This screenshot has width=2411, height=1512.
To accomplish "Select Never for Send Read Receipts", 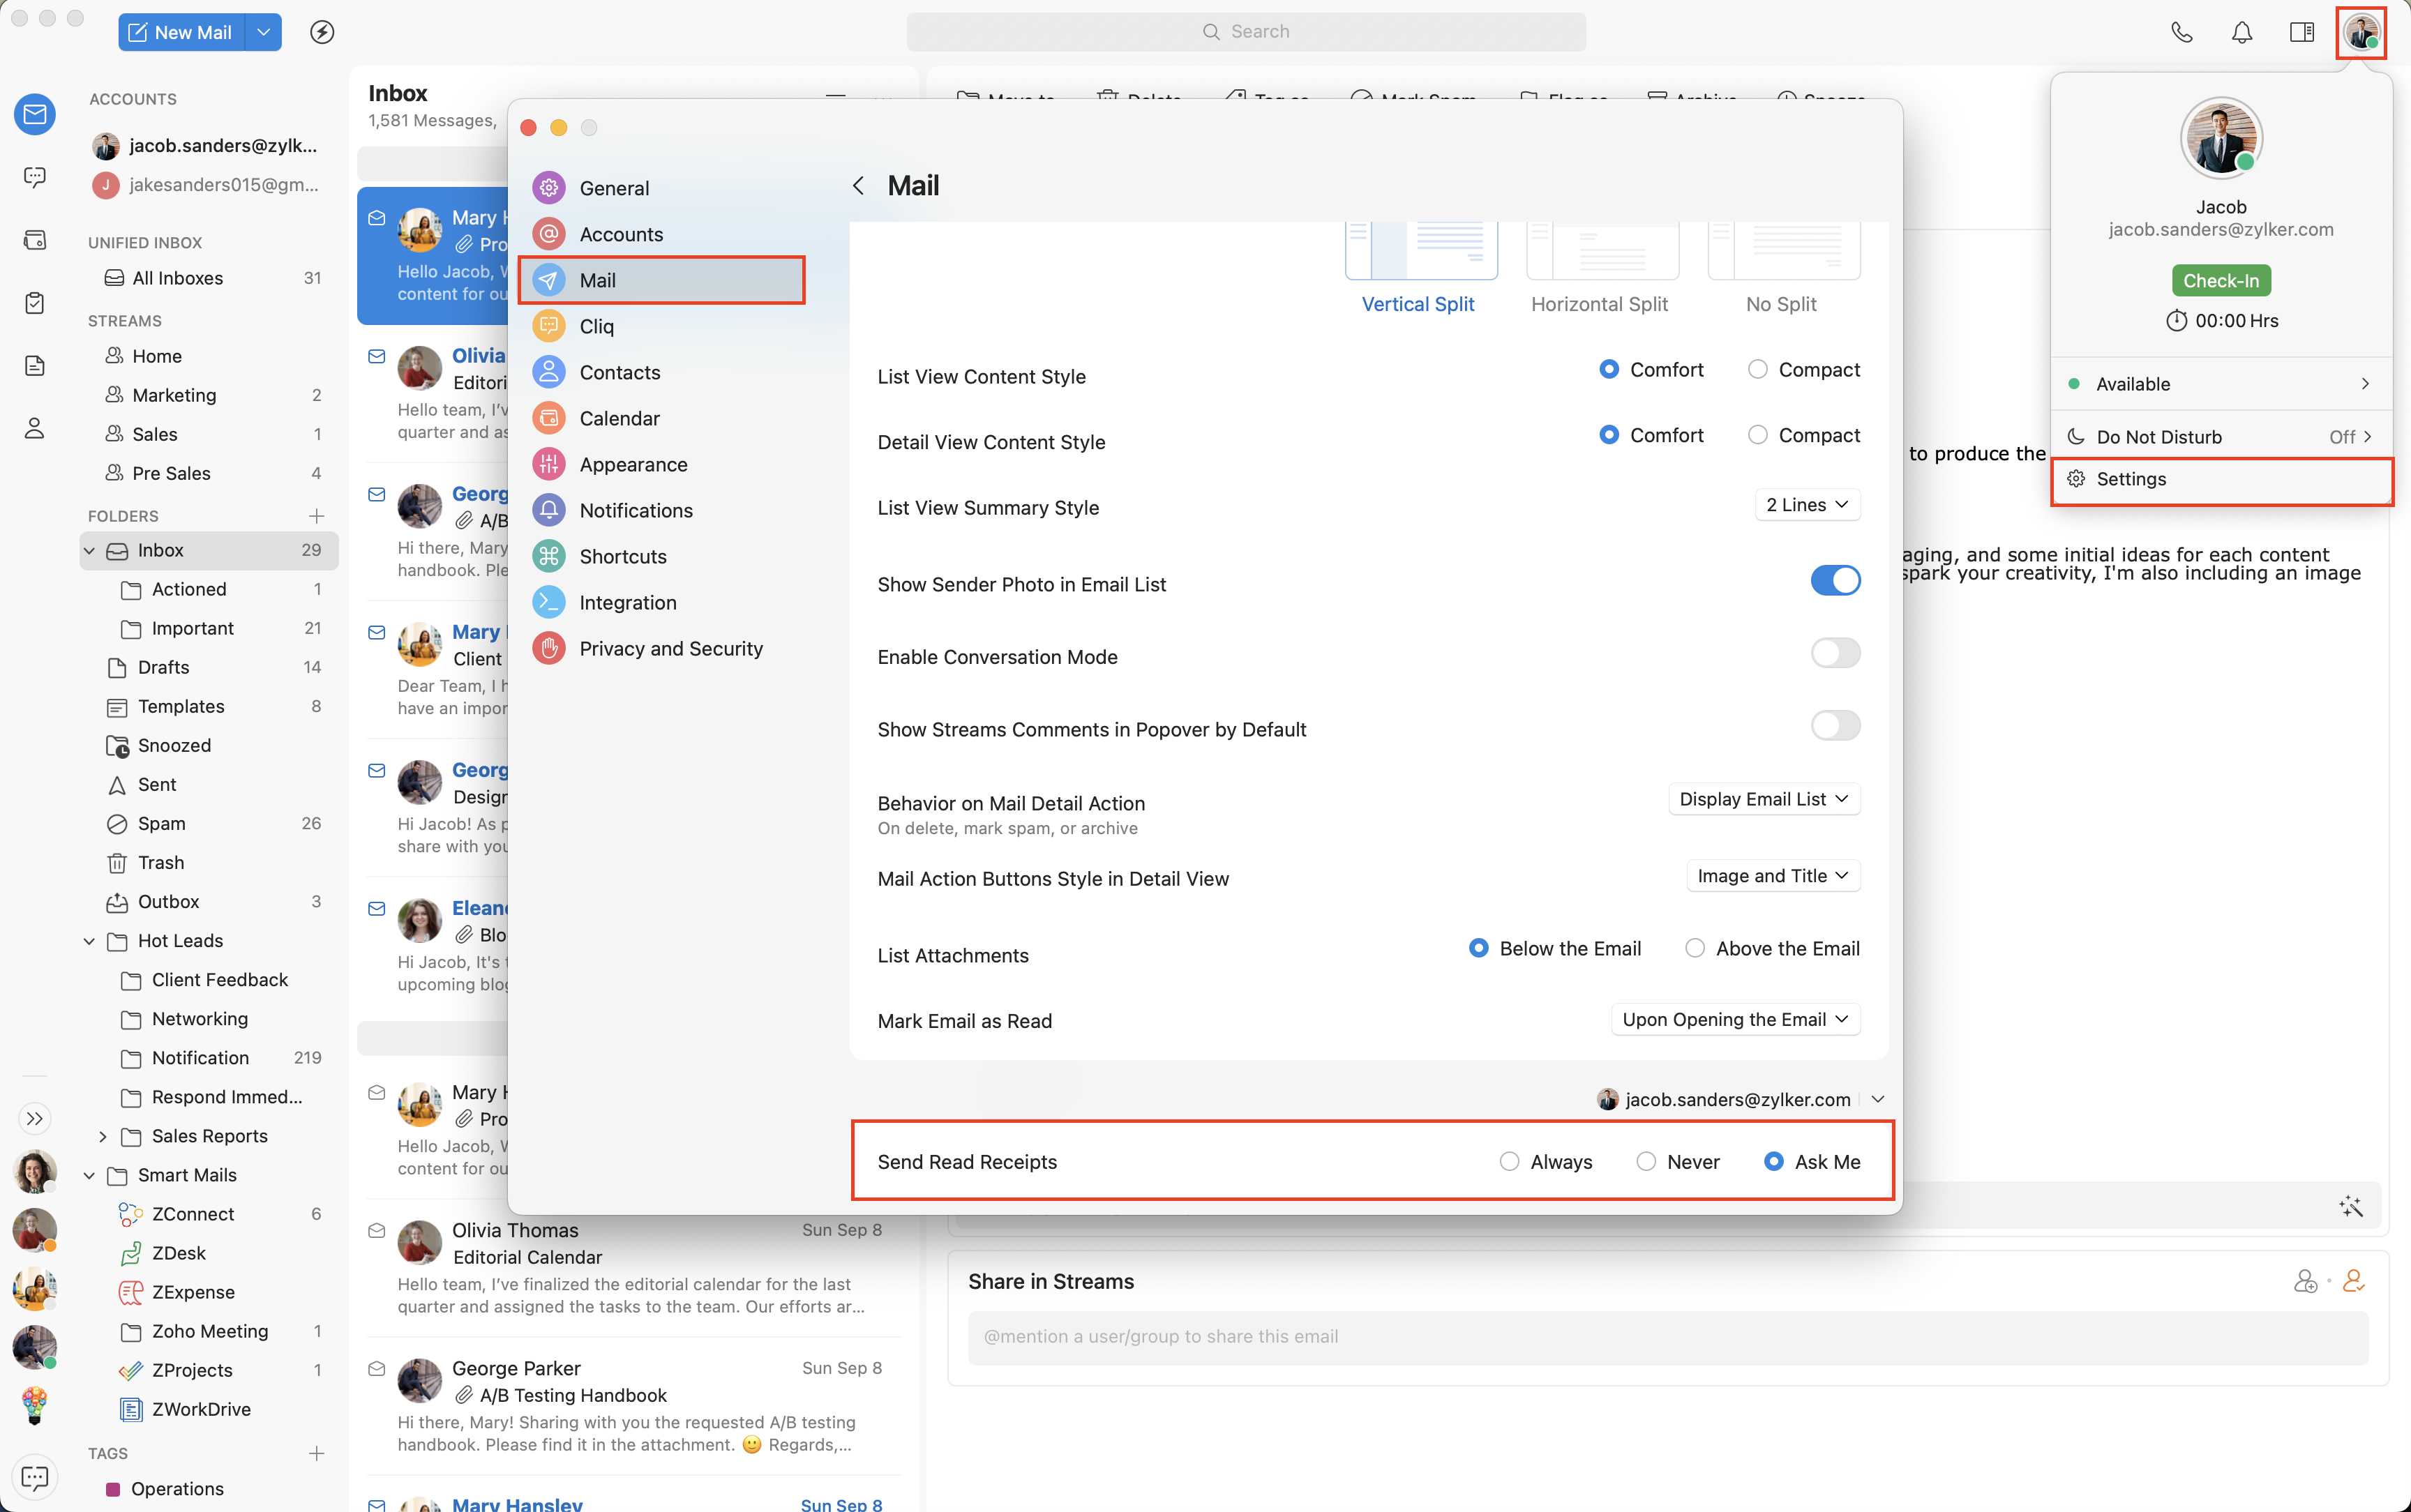I will (1646, 1162).
